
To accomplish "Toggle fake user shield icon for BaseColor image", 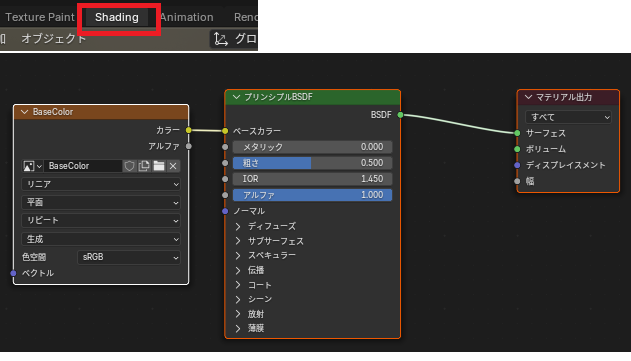I will point(129,166).
